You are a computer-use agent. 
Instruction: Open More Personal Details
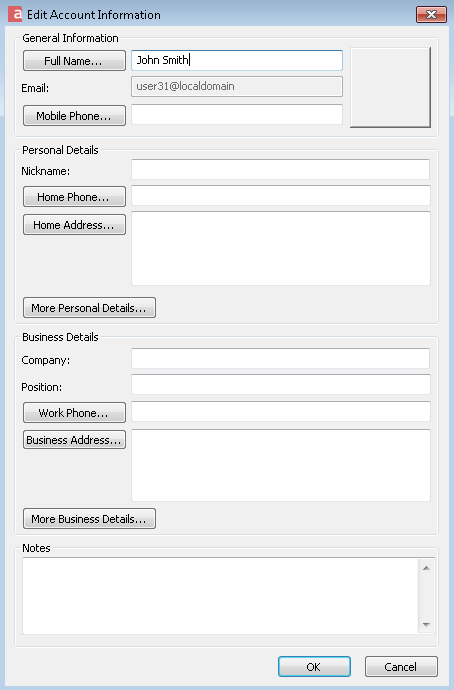pyautogui.click(x=89, y=308)
